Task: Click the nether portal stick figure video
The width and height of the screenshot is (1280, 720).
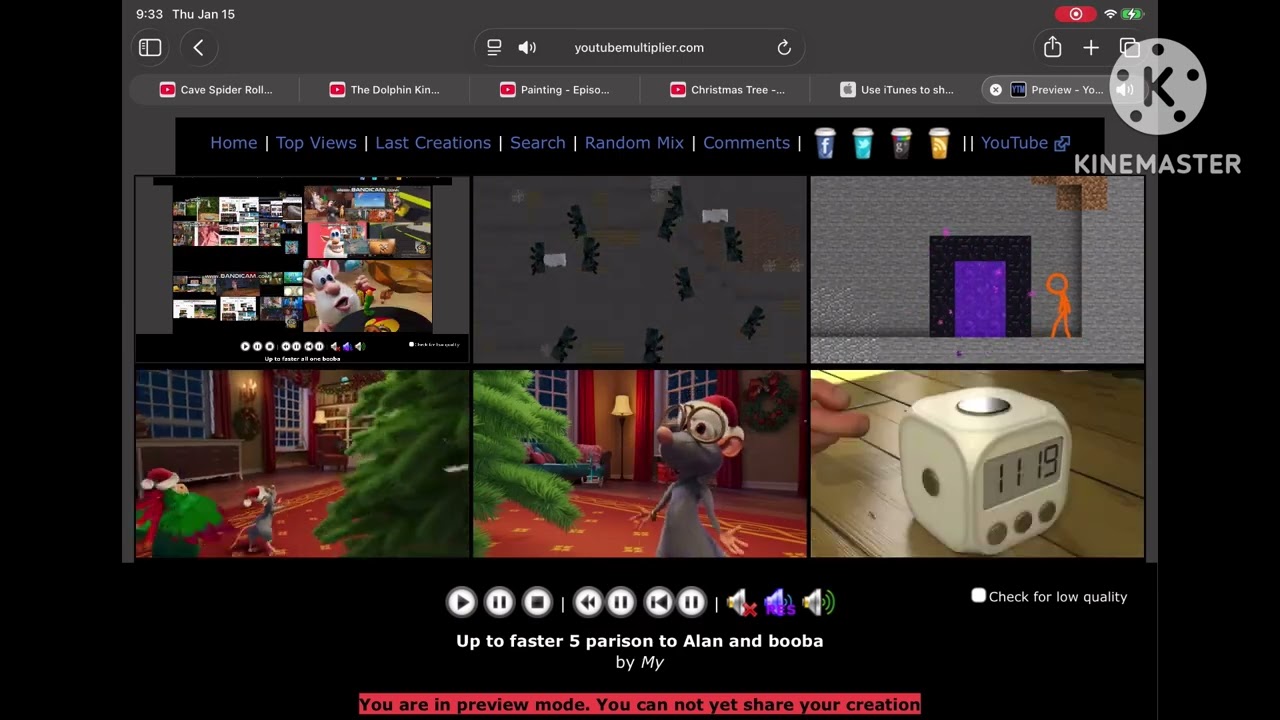Action: point(977,270)
